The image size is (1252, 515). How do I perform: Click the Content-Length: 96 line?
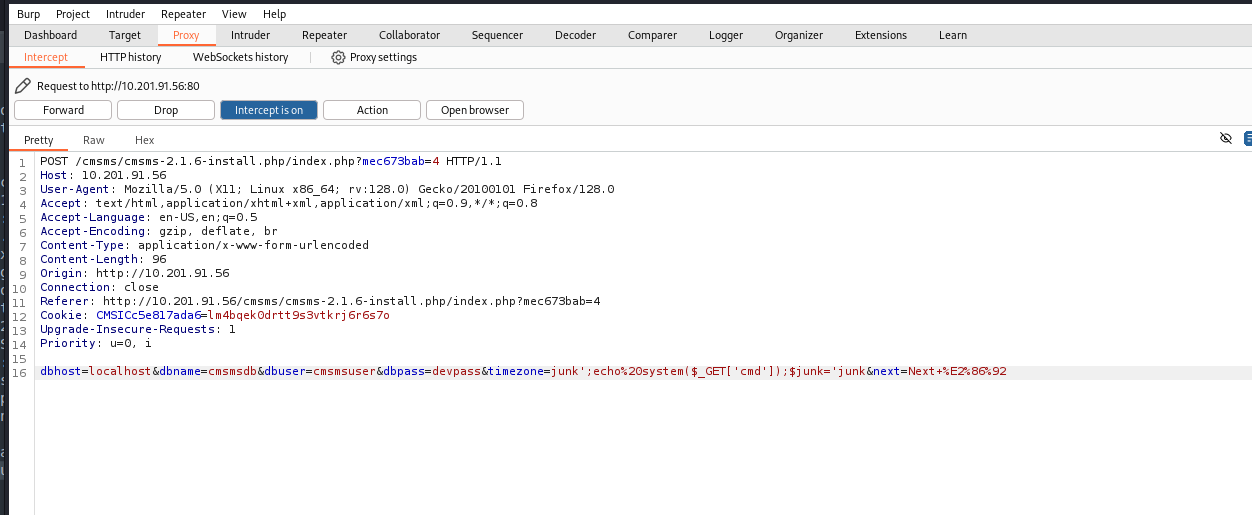(103, 259)
